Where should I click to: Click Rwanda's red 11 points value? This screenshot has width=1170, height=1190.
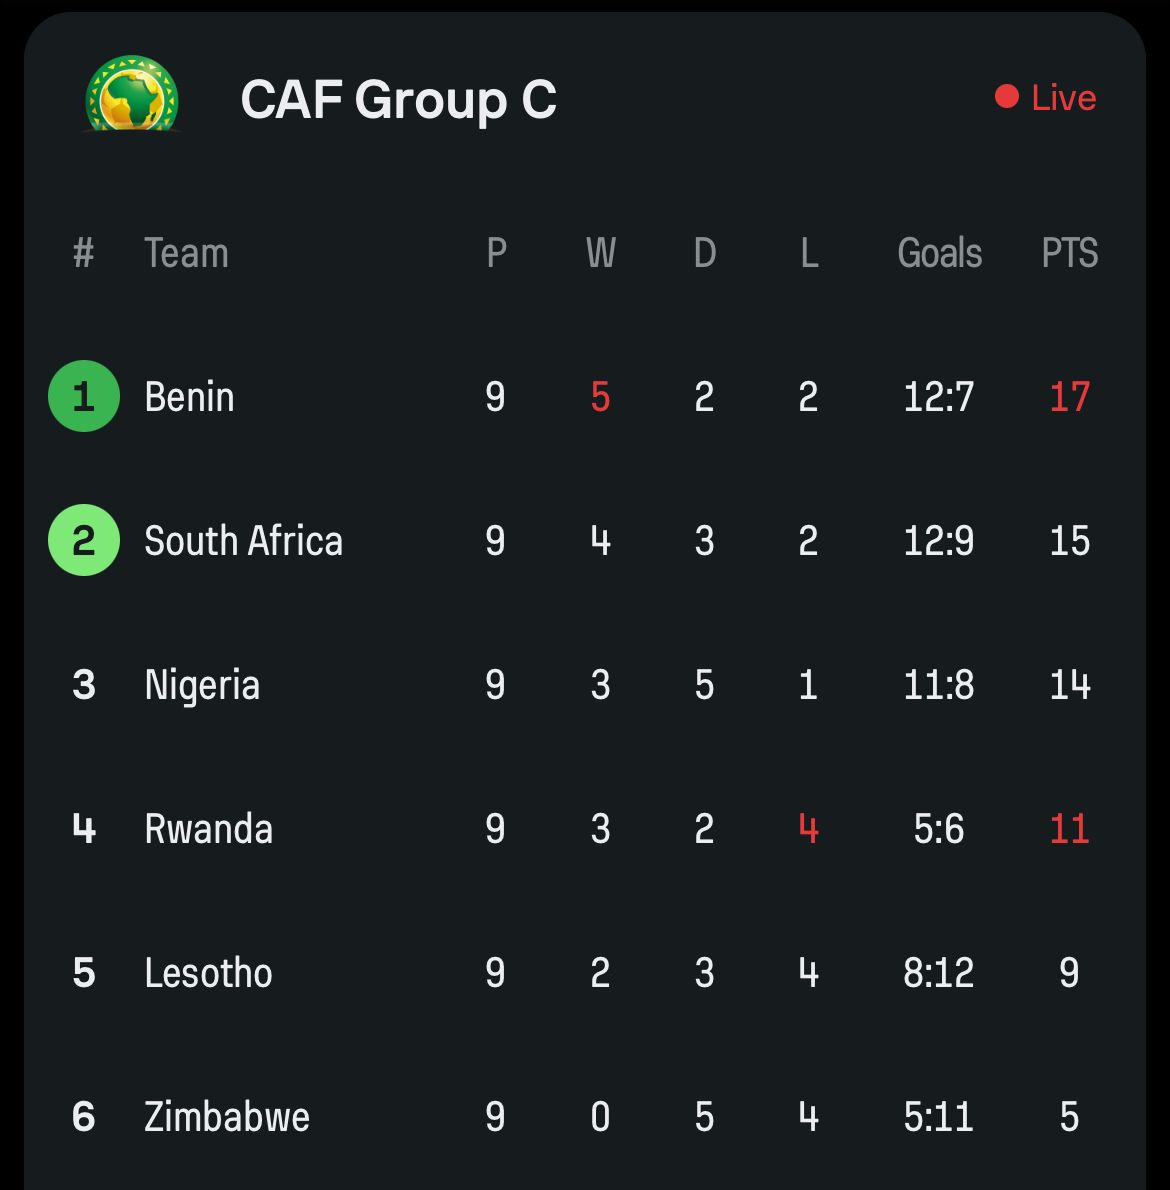point(1069,829)
